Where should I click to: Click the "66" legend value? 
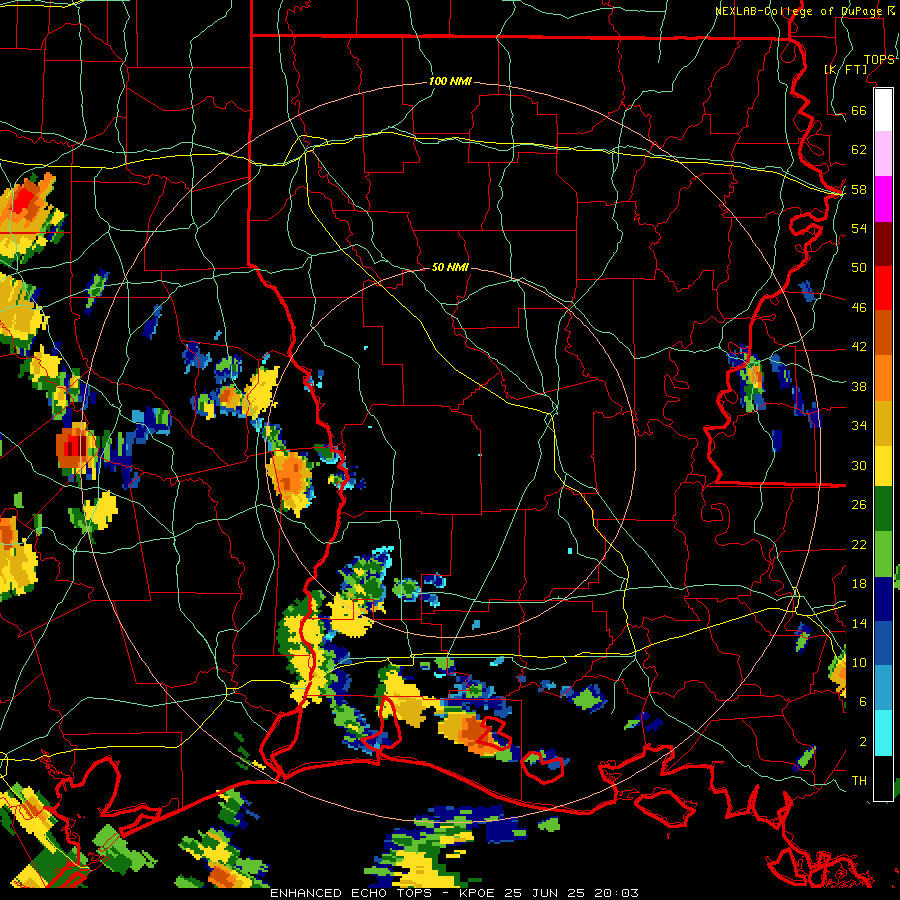(859, 110)
